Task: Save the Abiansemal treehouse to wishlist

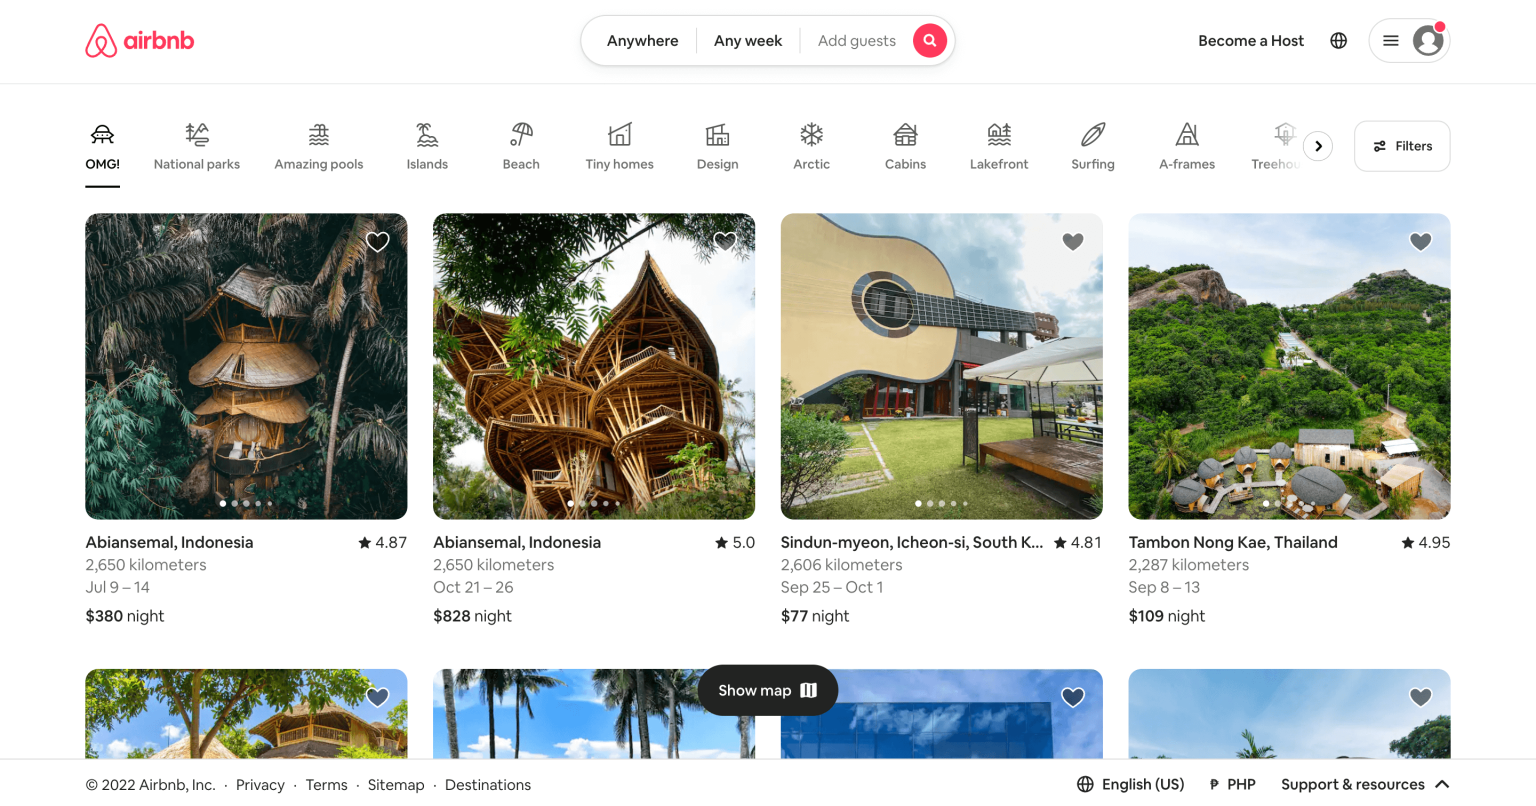Action: click(377, 242)
